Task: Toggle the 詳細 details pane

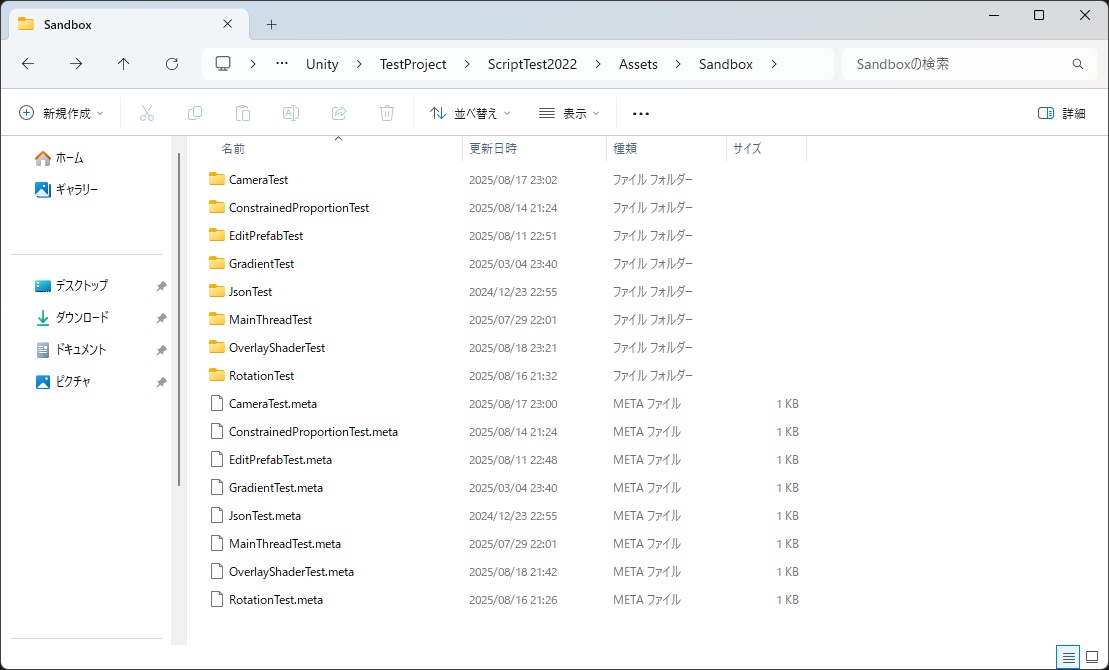Action: 1062,113
